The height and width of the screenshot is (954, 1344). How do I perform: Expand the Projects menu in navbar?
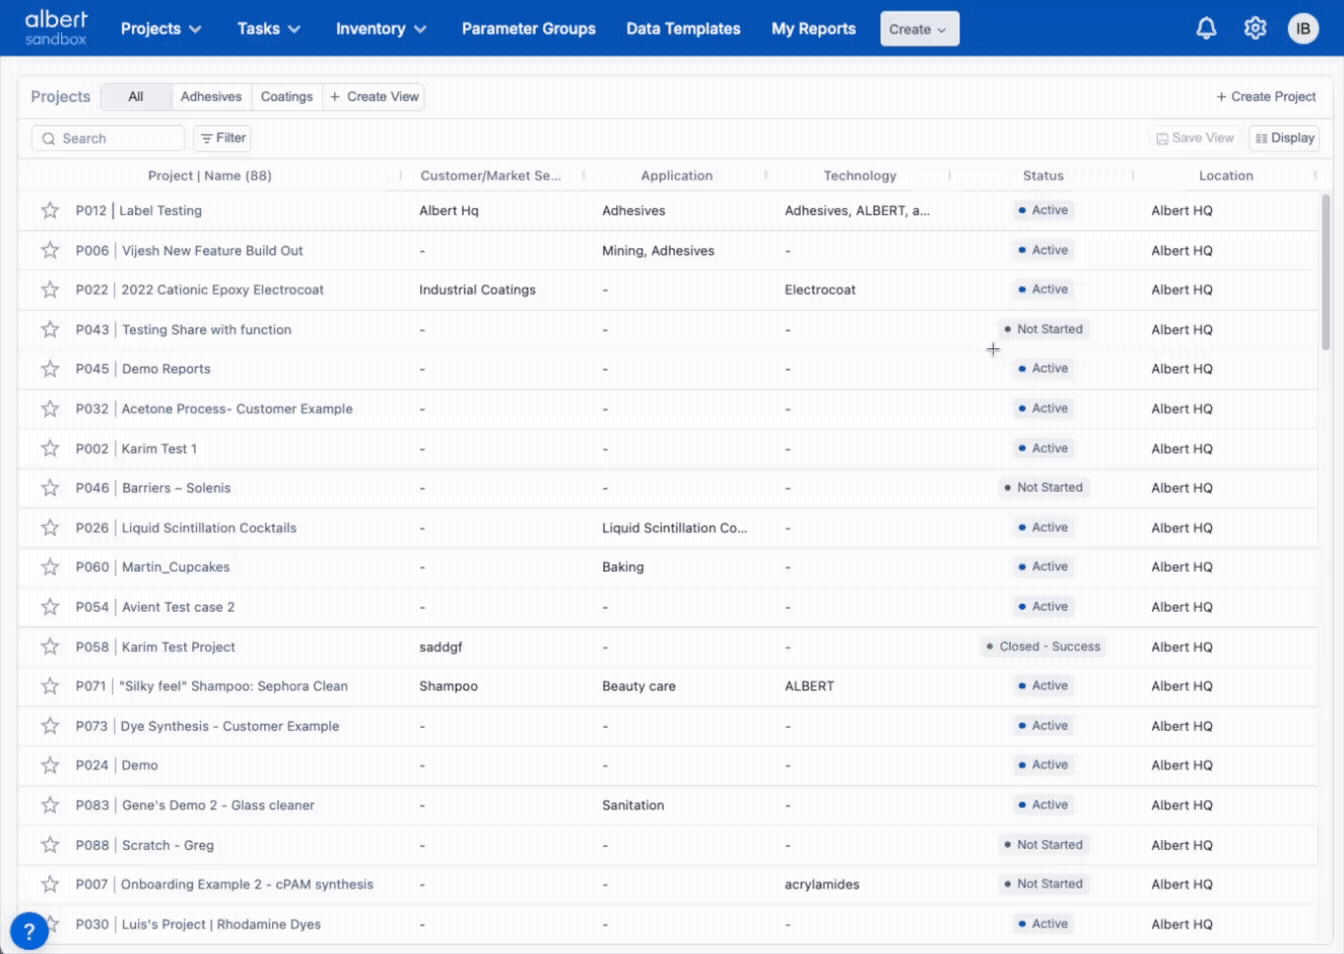[161, 29]
